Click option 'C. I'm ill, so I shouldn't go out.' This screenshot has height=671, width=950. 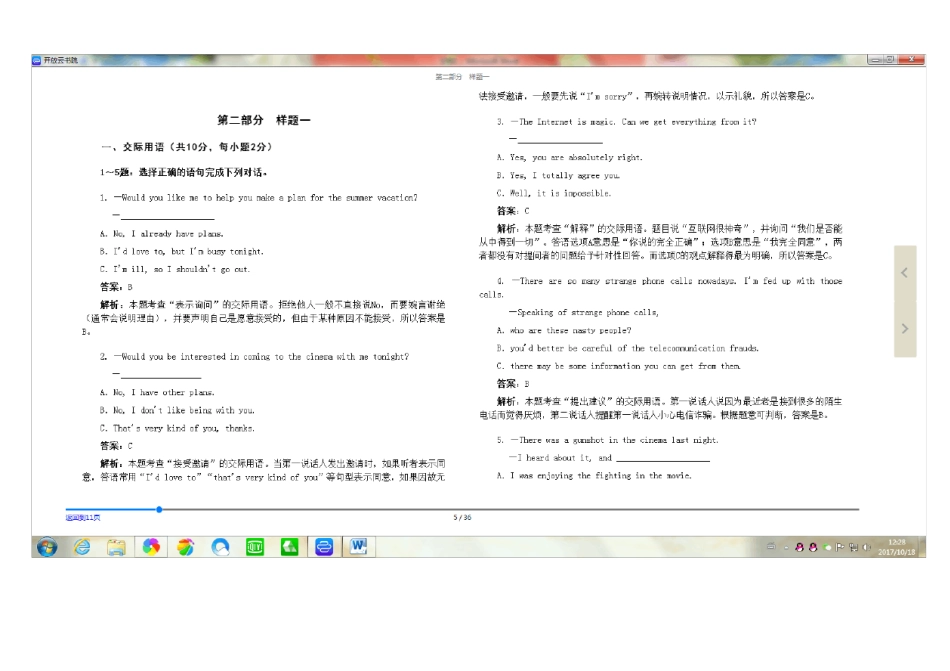tap(174, 269)
